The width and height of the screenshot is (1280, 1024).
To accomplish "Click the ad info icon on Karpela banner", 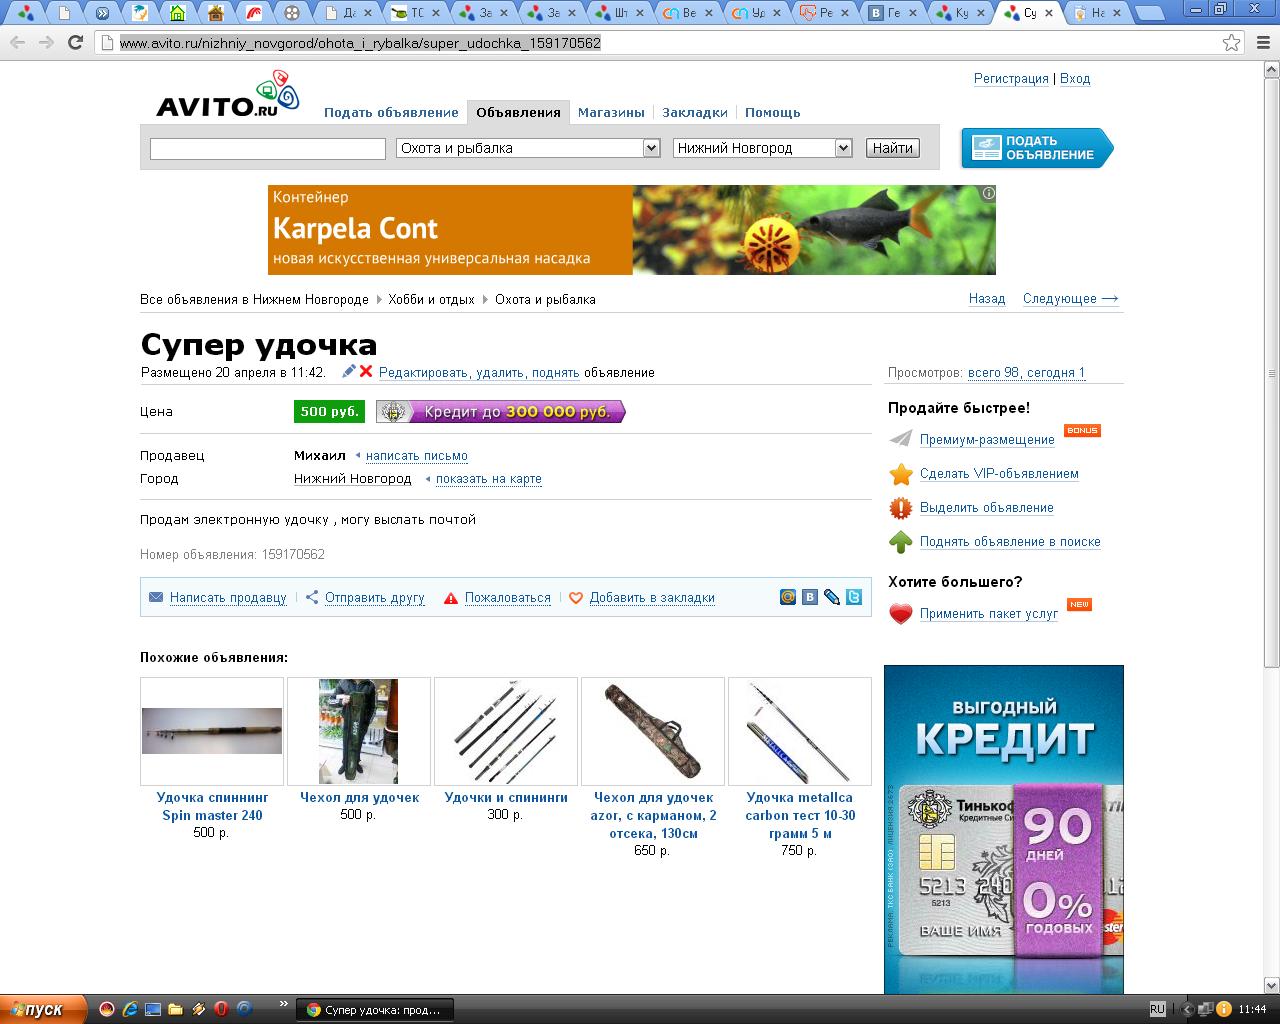I will tap(988, 193).
